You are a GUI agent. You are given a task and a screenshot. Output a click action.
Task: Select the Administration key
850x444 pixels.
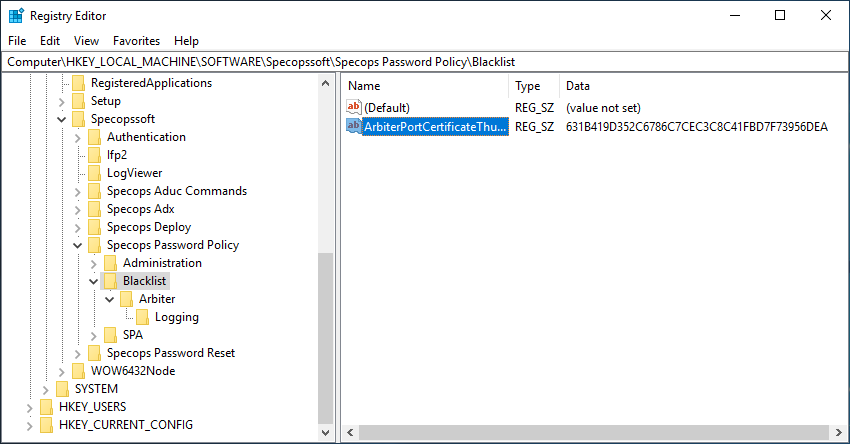[162, 263]
